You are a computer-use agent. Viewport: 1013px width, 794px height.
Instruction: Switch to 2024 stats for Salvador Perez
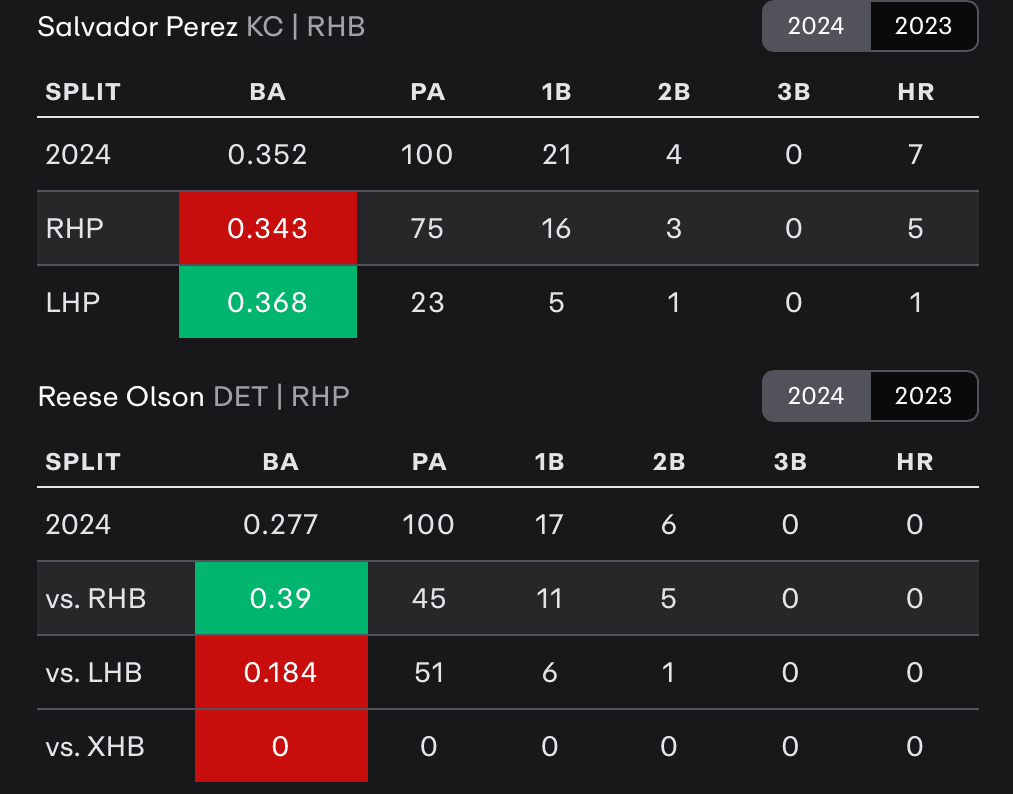(x=816, y=27)
